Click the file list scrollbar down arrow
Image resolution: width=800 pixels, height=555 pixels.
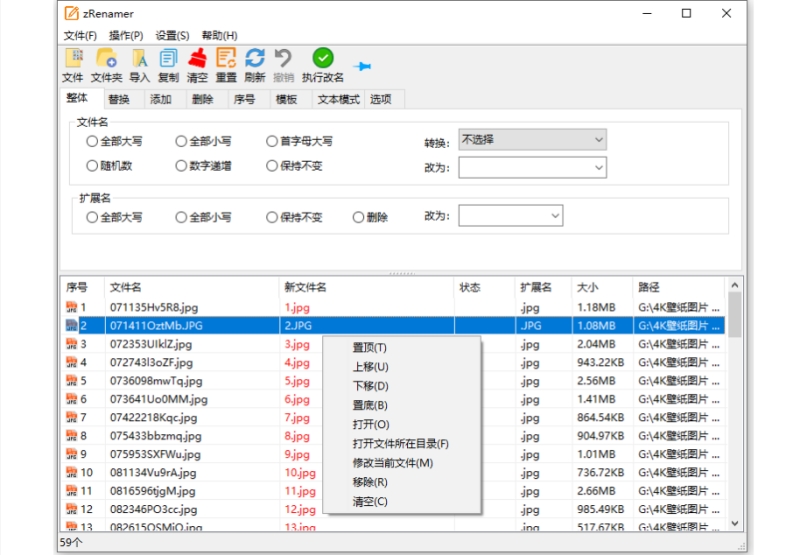click(x=735, y=523)
